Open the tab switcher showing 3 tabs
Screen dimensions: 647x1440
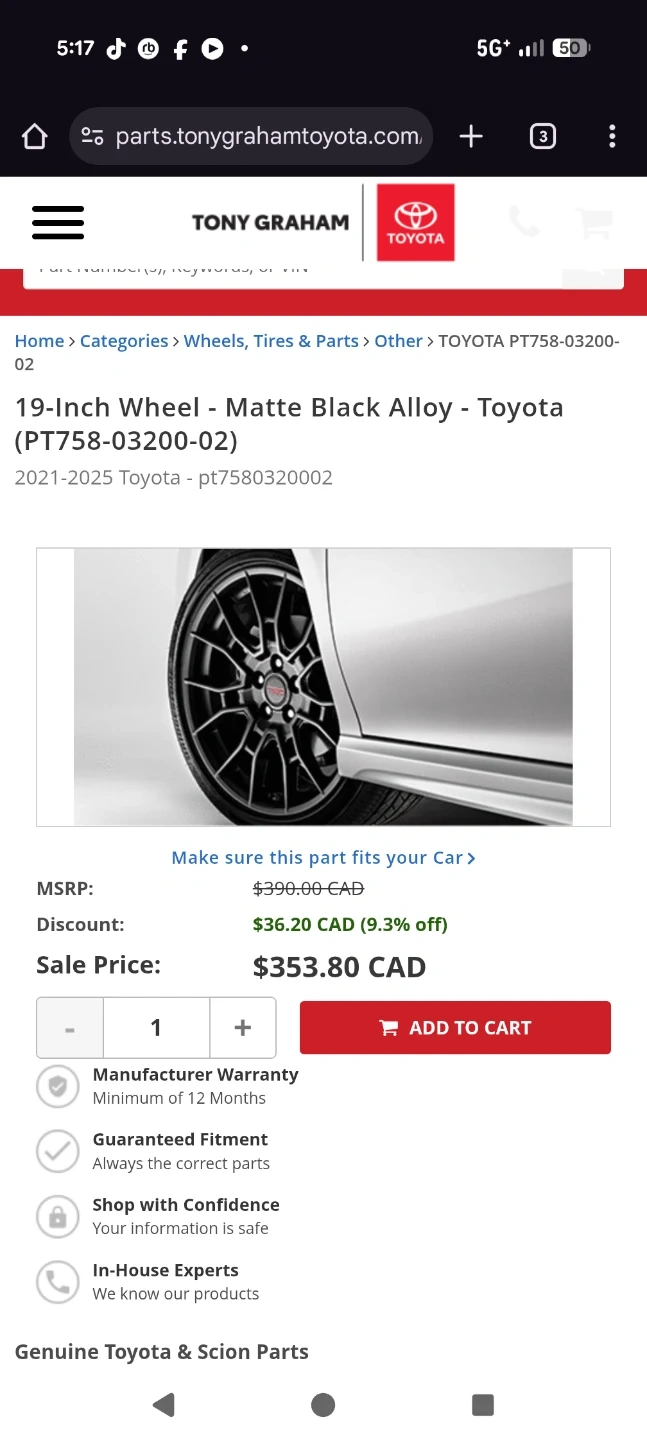tap(542, 137)
